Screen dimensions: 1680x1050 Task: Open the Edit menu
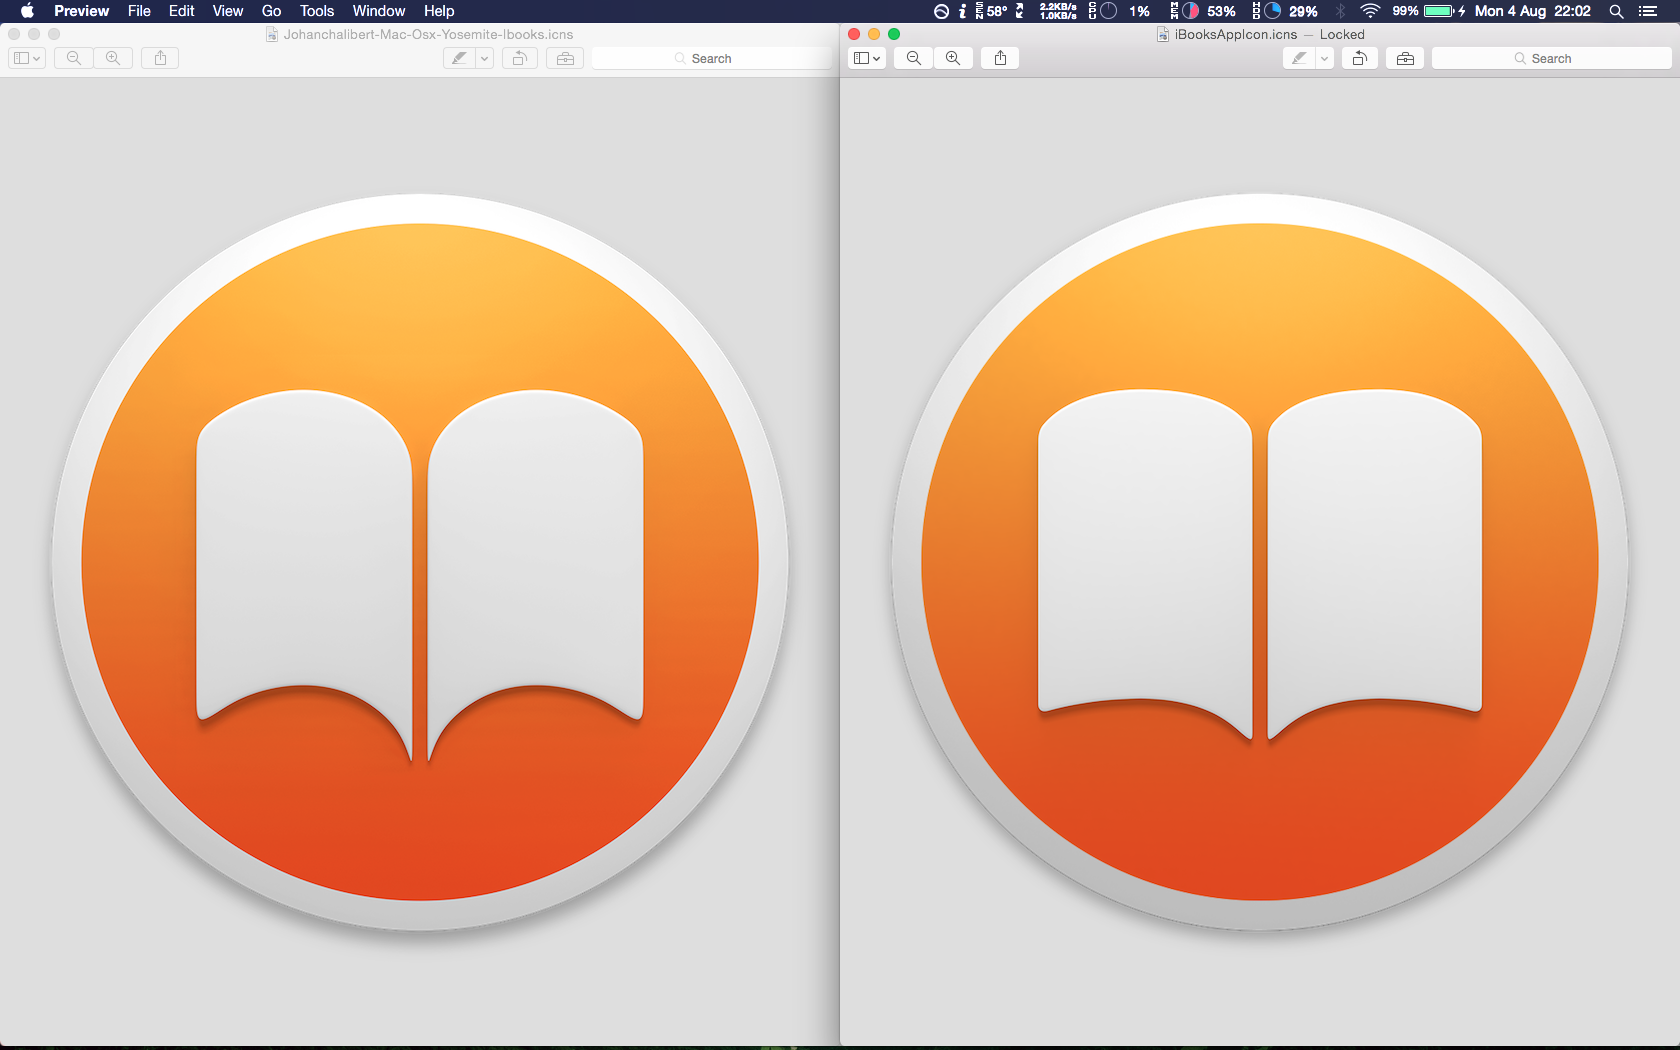181,11
